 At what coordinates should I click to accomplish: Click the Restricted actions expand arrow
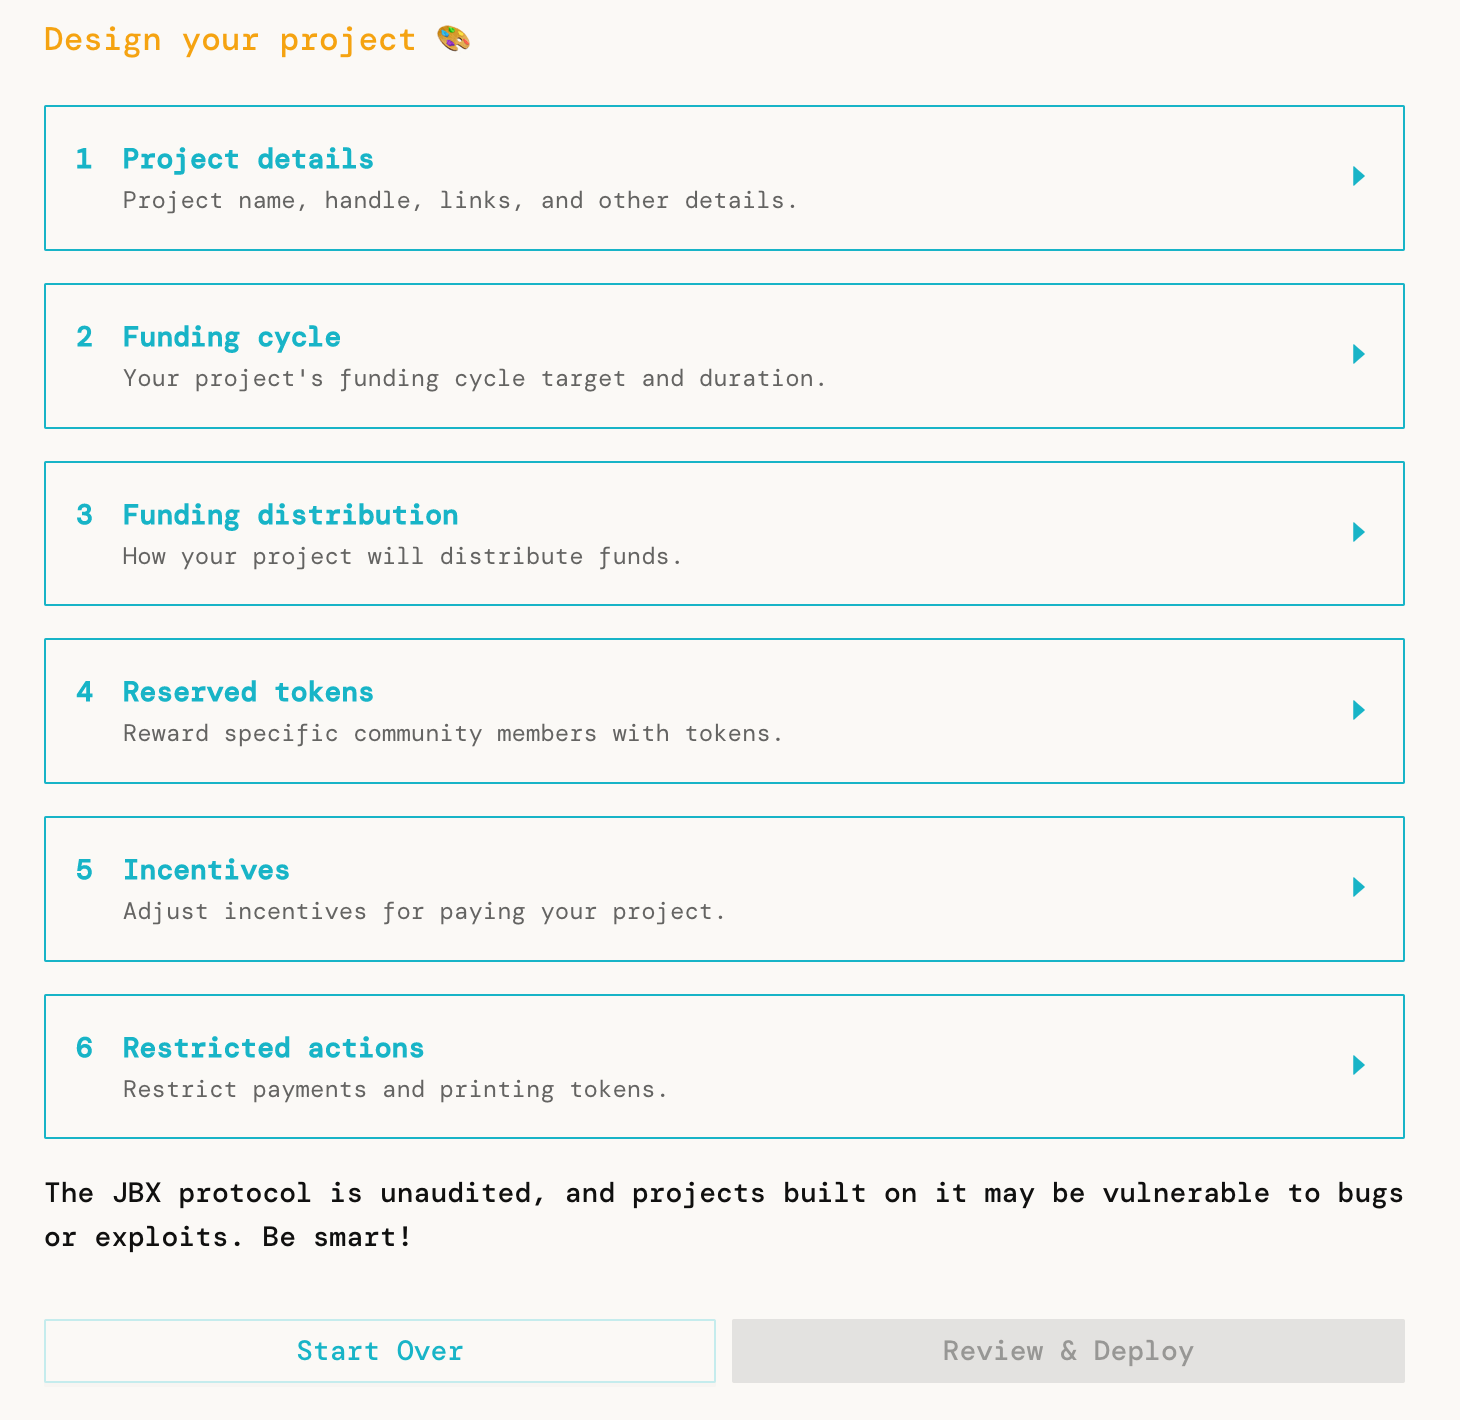coord(1358,1065)
